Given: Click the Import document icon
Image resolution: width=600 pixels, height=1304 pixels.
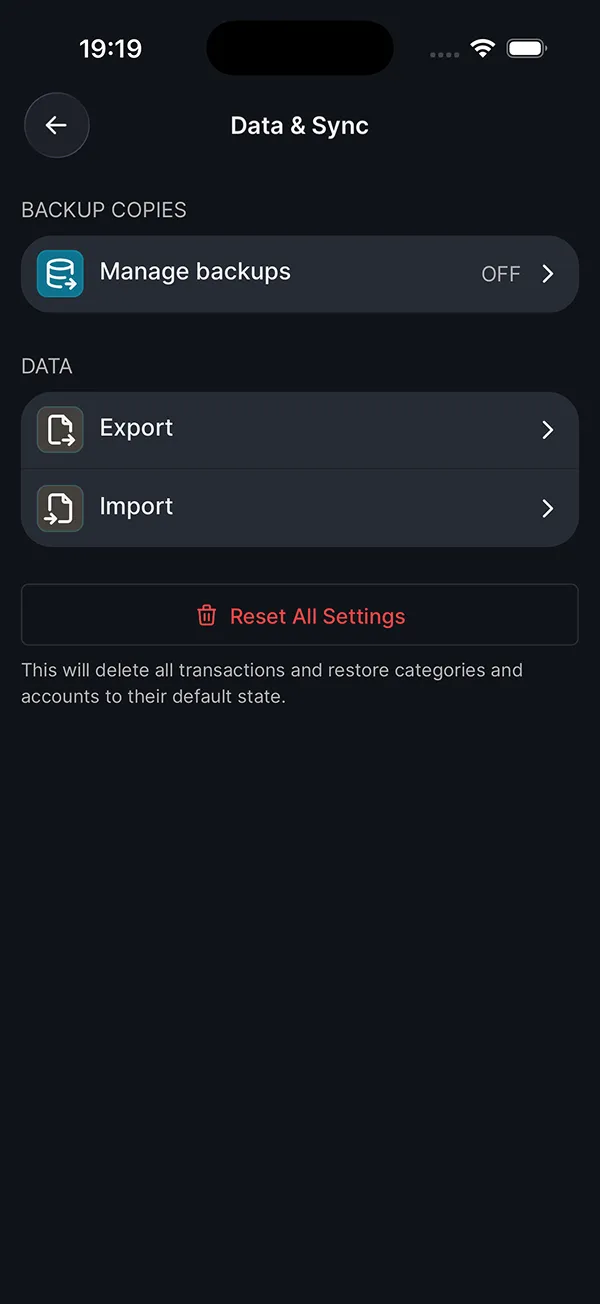Looking at the screenshot, I should tap(58, 508).
